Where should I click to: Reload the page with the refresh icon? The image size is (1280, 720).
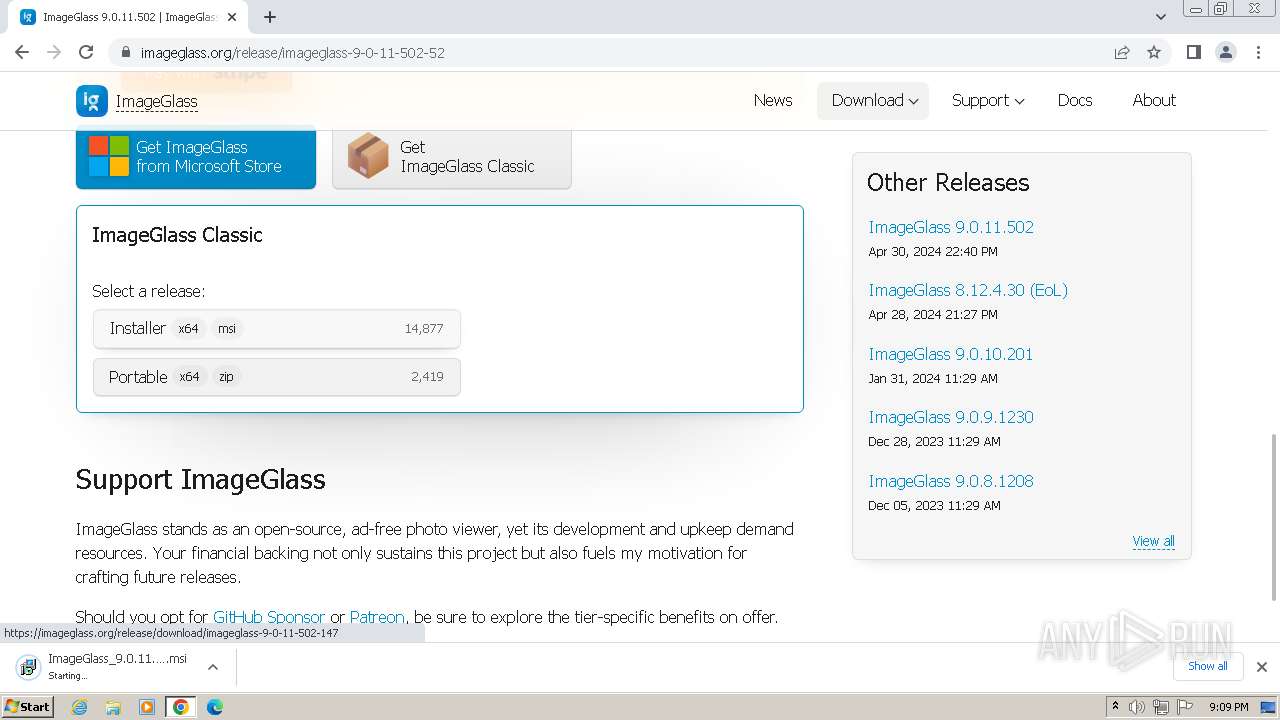pos(86,52)
